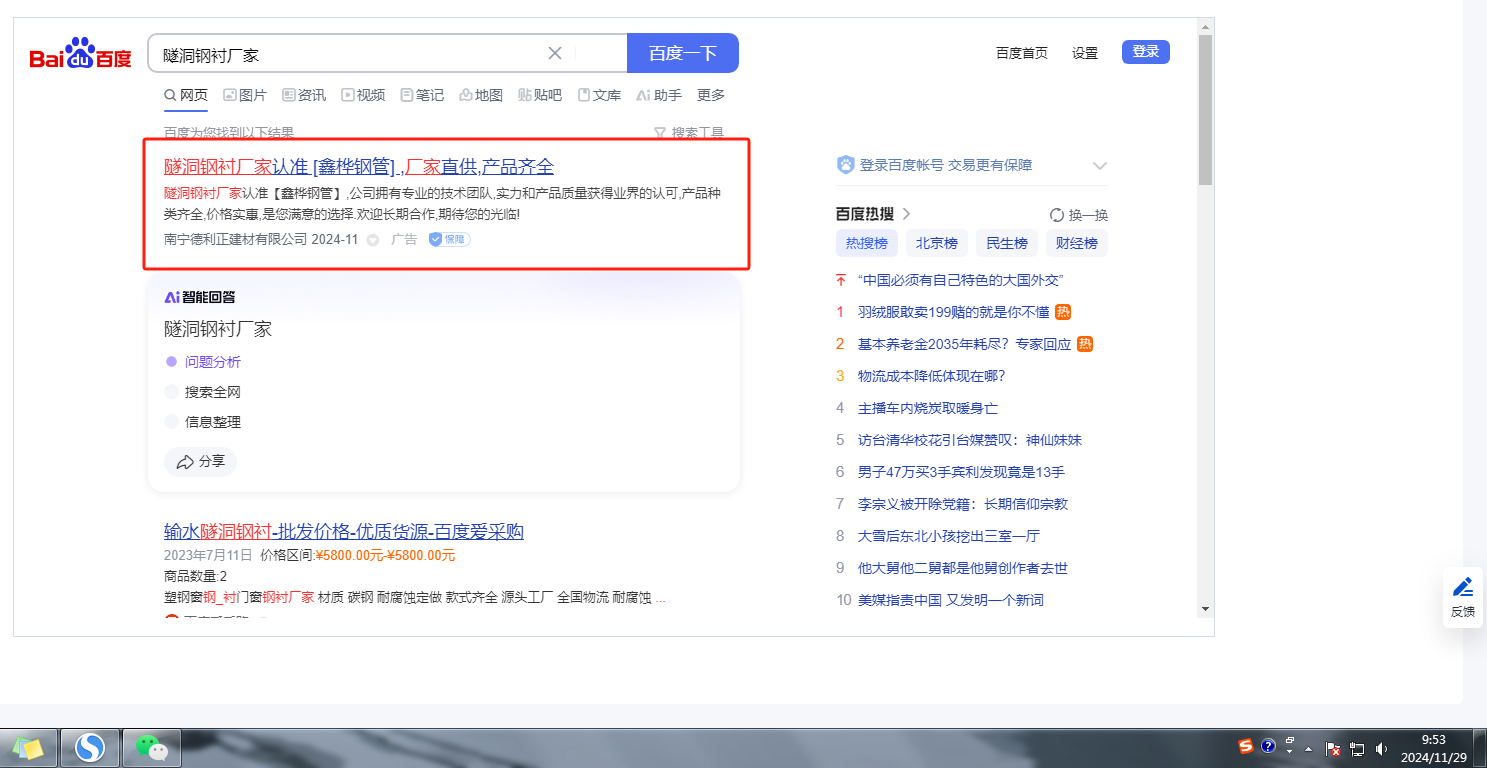1487x768 pixels.
Task: Refresh hot searches with 换一换
Action: (x=1079, y=215)
